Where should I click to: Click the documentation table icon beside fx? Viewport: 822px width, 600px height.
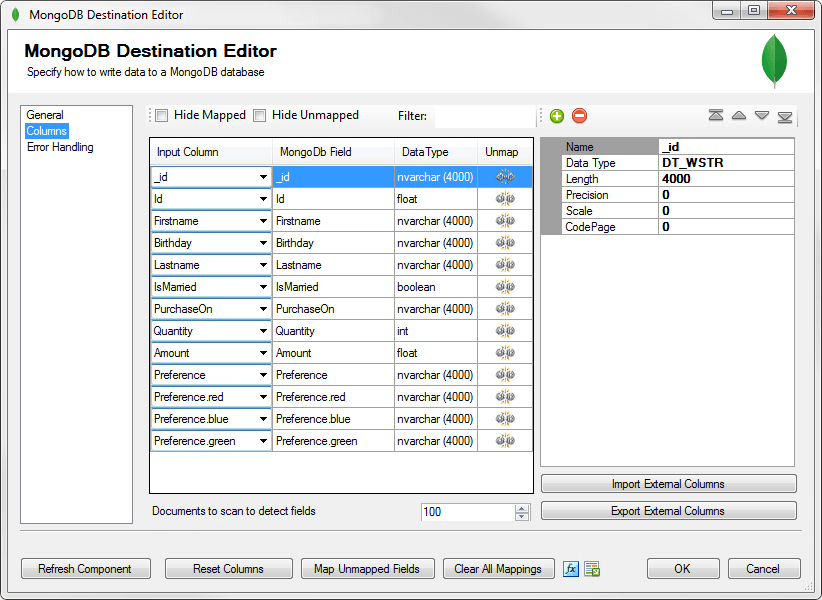pyautogui.click(x=592, y=569)
